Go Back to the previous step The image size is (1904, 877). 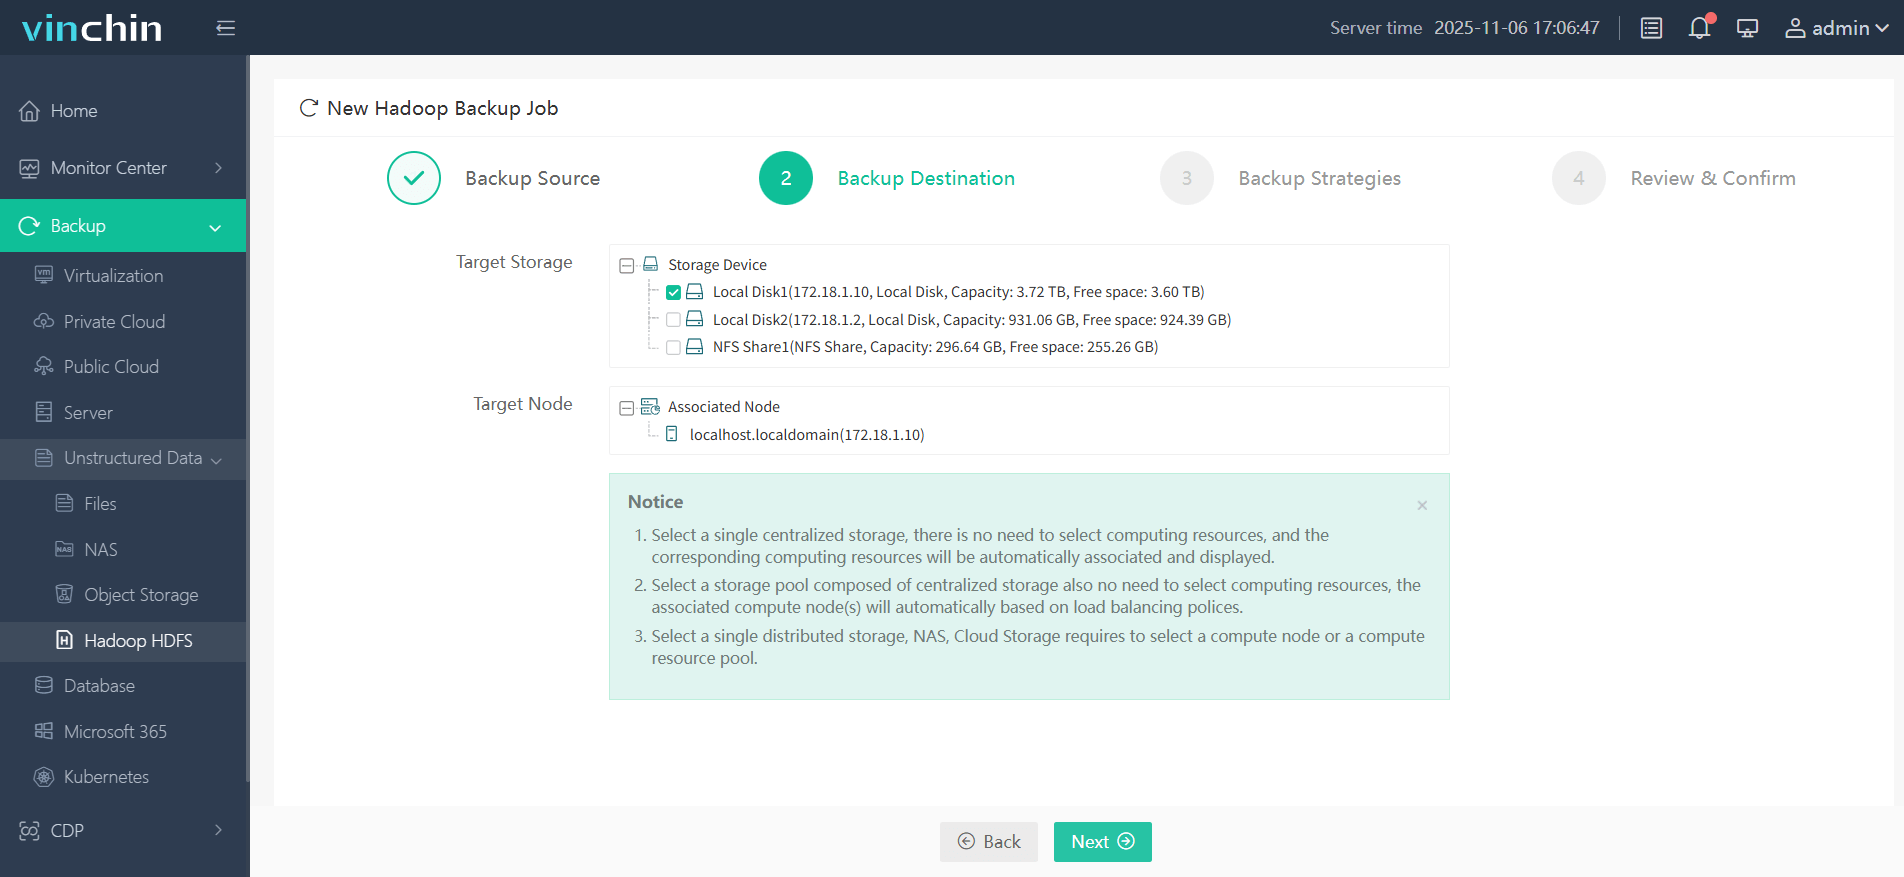pyautogui.click(x=988, y=842)
